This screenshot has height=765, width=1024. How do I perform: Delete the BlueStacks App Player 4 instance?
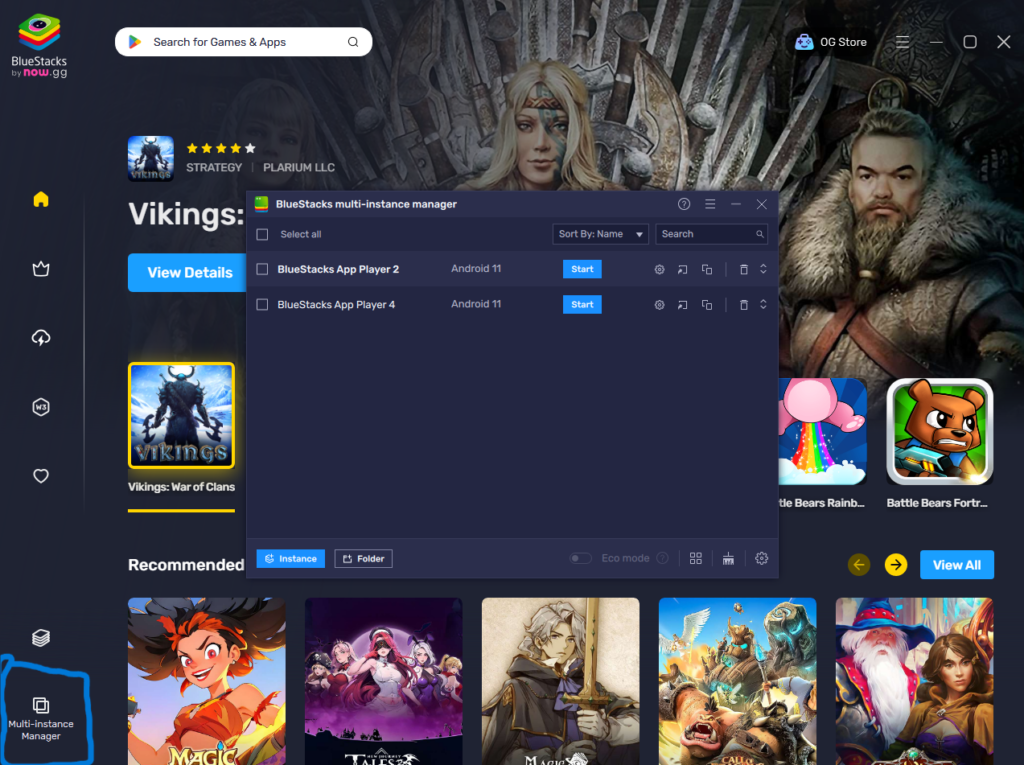743,304
